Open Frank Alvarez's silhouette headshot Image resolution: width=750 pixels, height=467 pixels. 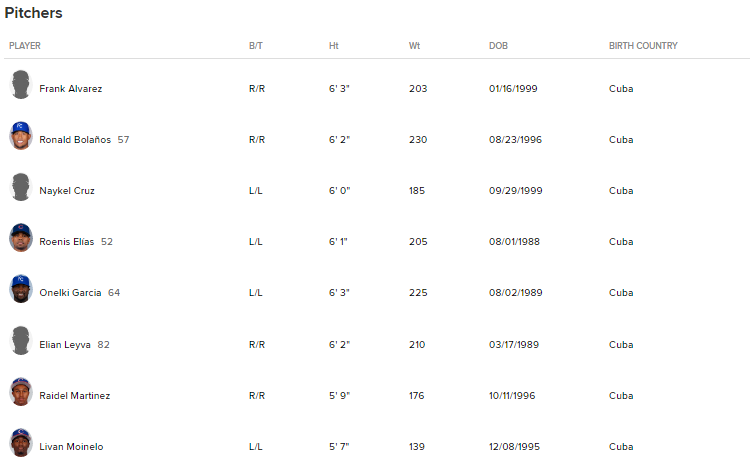[21, 85]
